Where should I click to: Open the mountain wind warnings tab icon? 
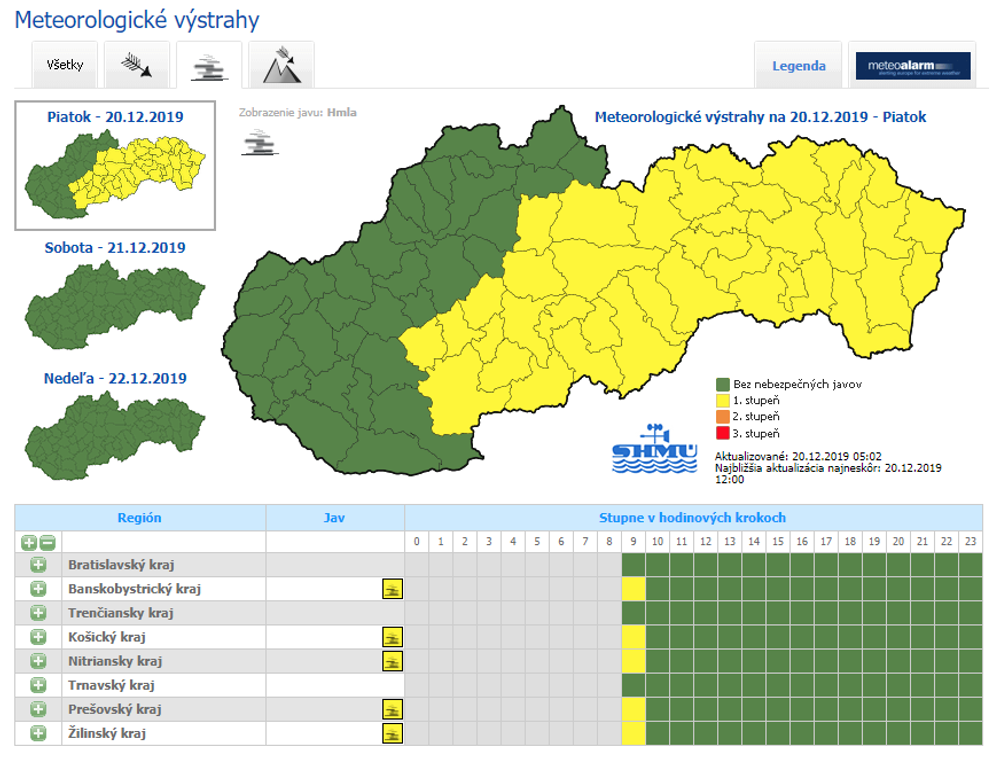281,66
